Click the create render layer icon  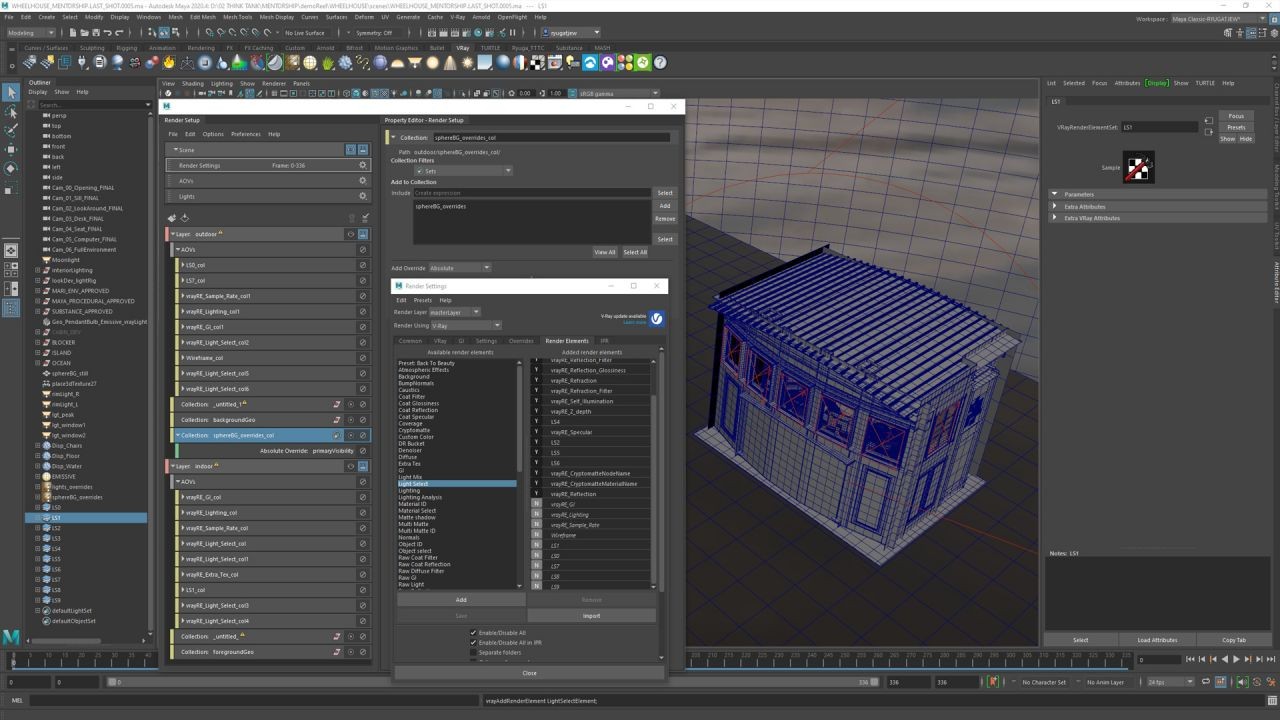point(172,218)
